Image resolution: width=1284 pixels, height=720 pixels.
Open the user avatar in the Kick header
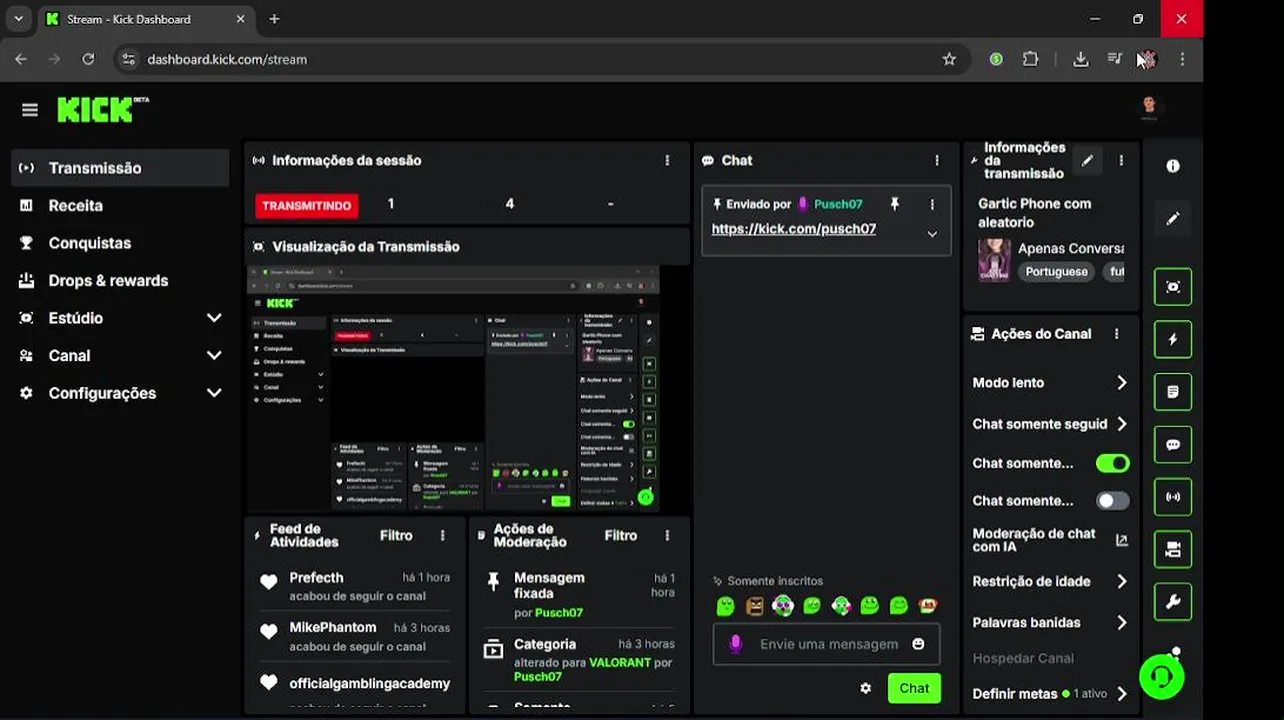click(x=1149, y=106)
